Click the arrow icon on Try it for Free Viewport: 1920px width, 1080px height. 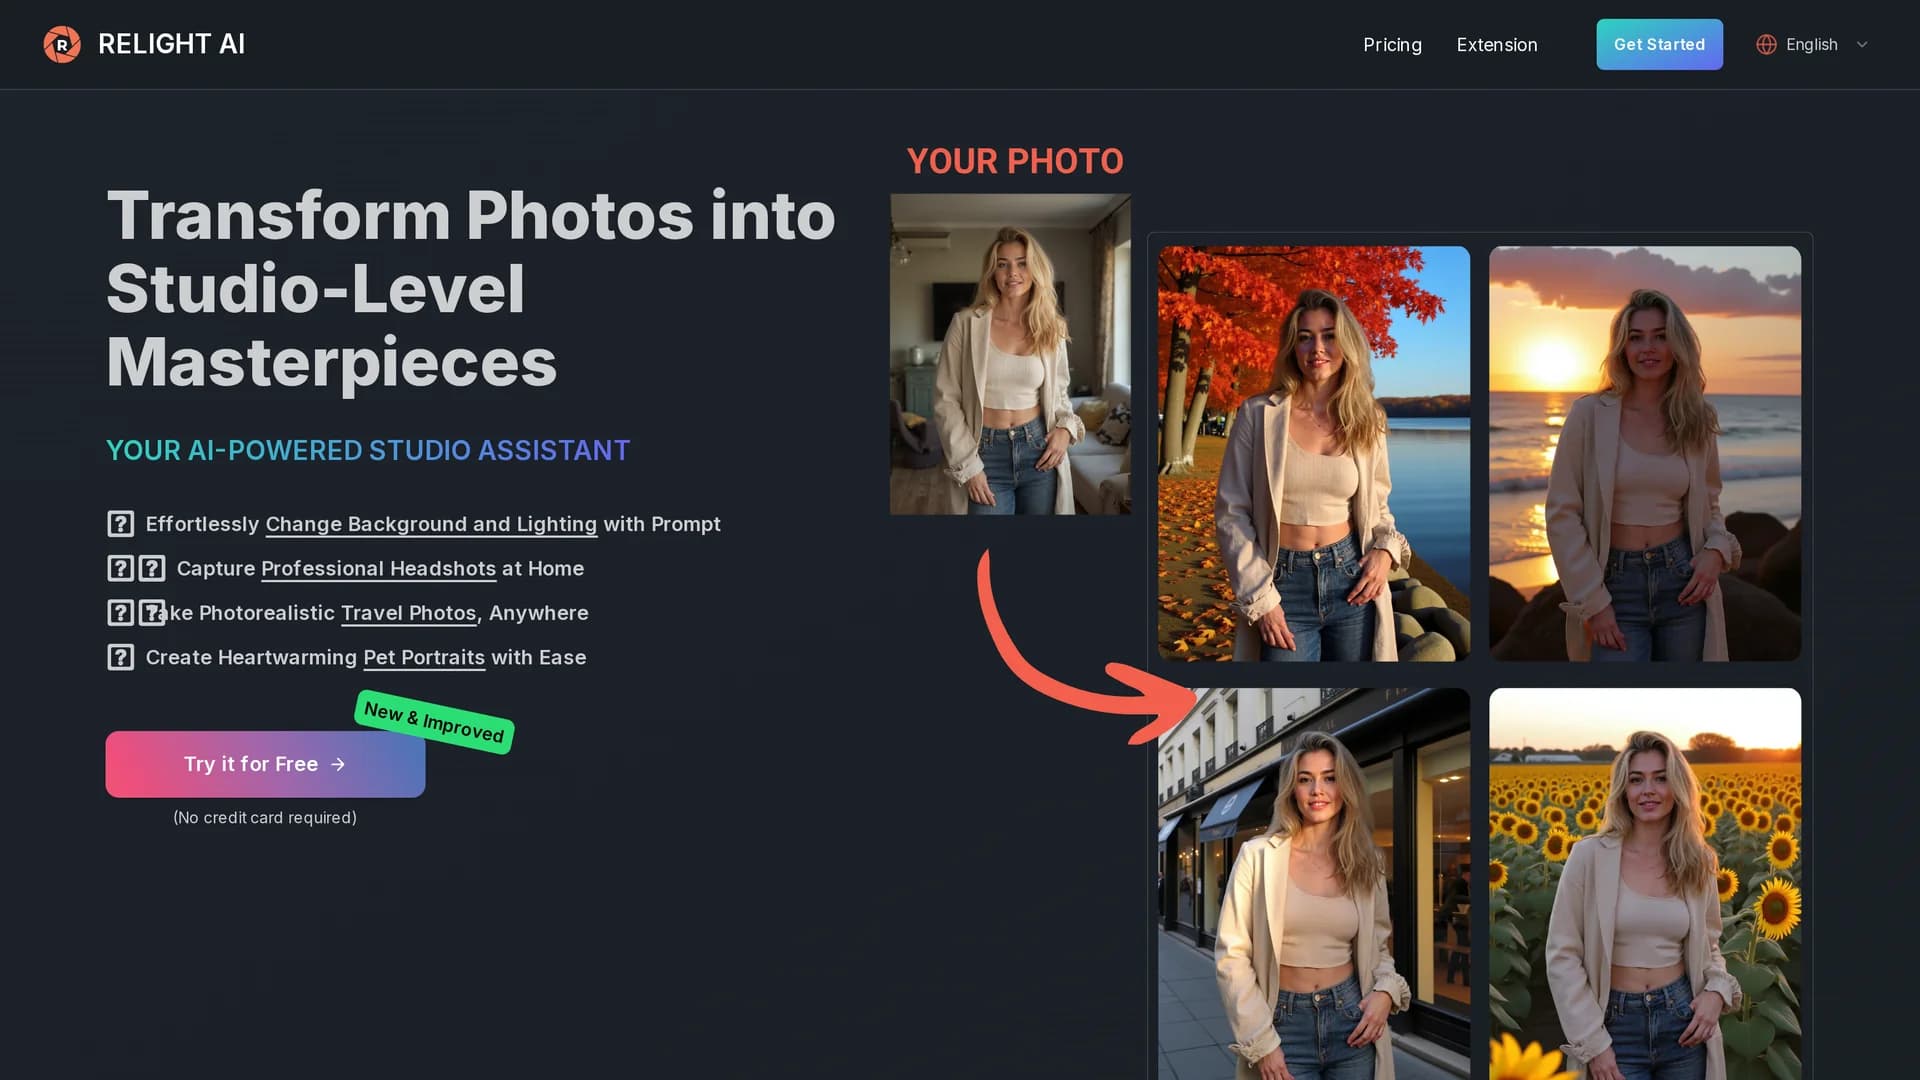(338, 764)
